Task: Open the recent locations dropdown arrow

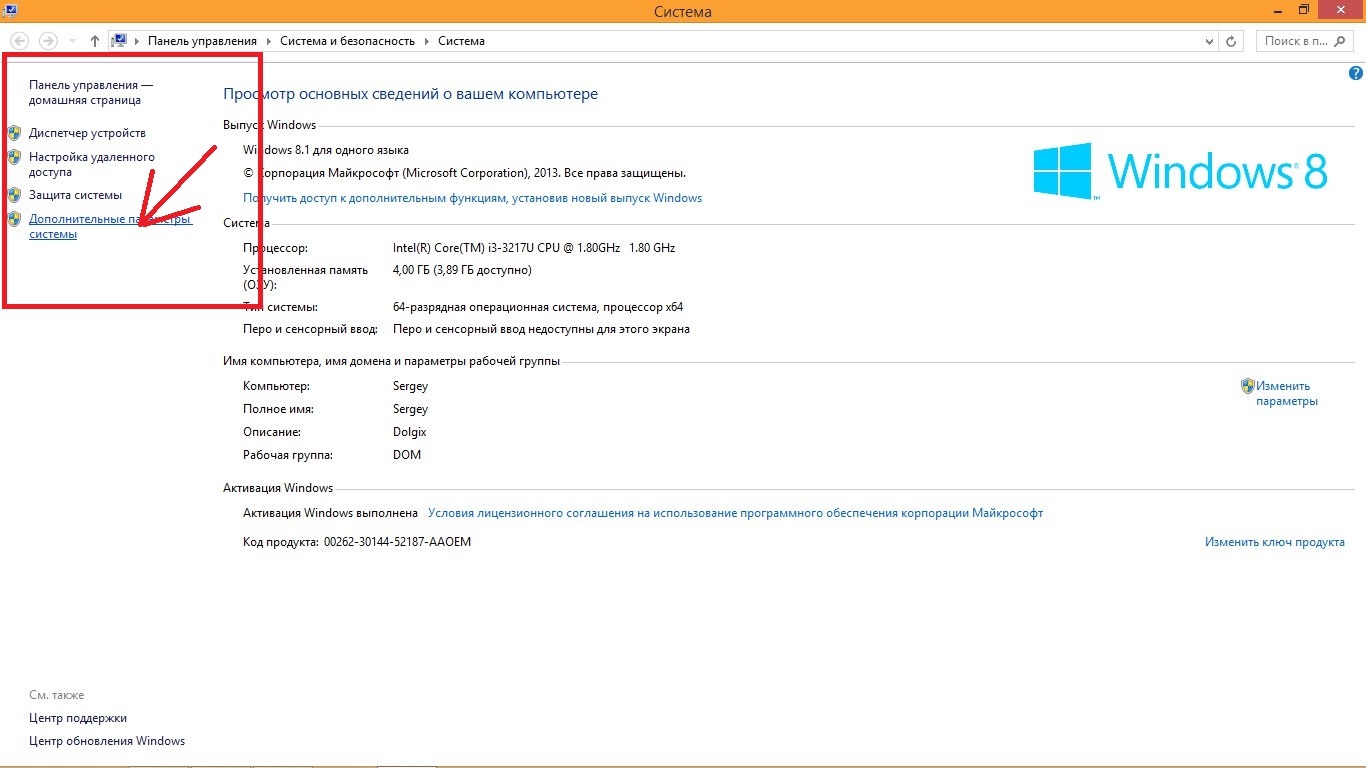Action: [x=72, y=41]
